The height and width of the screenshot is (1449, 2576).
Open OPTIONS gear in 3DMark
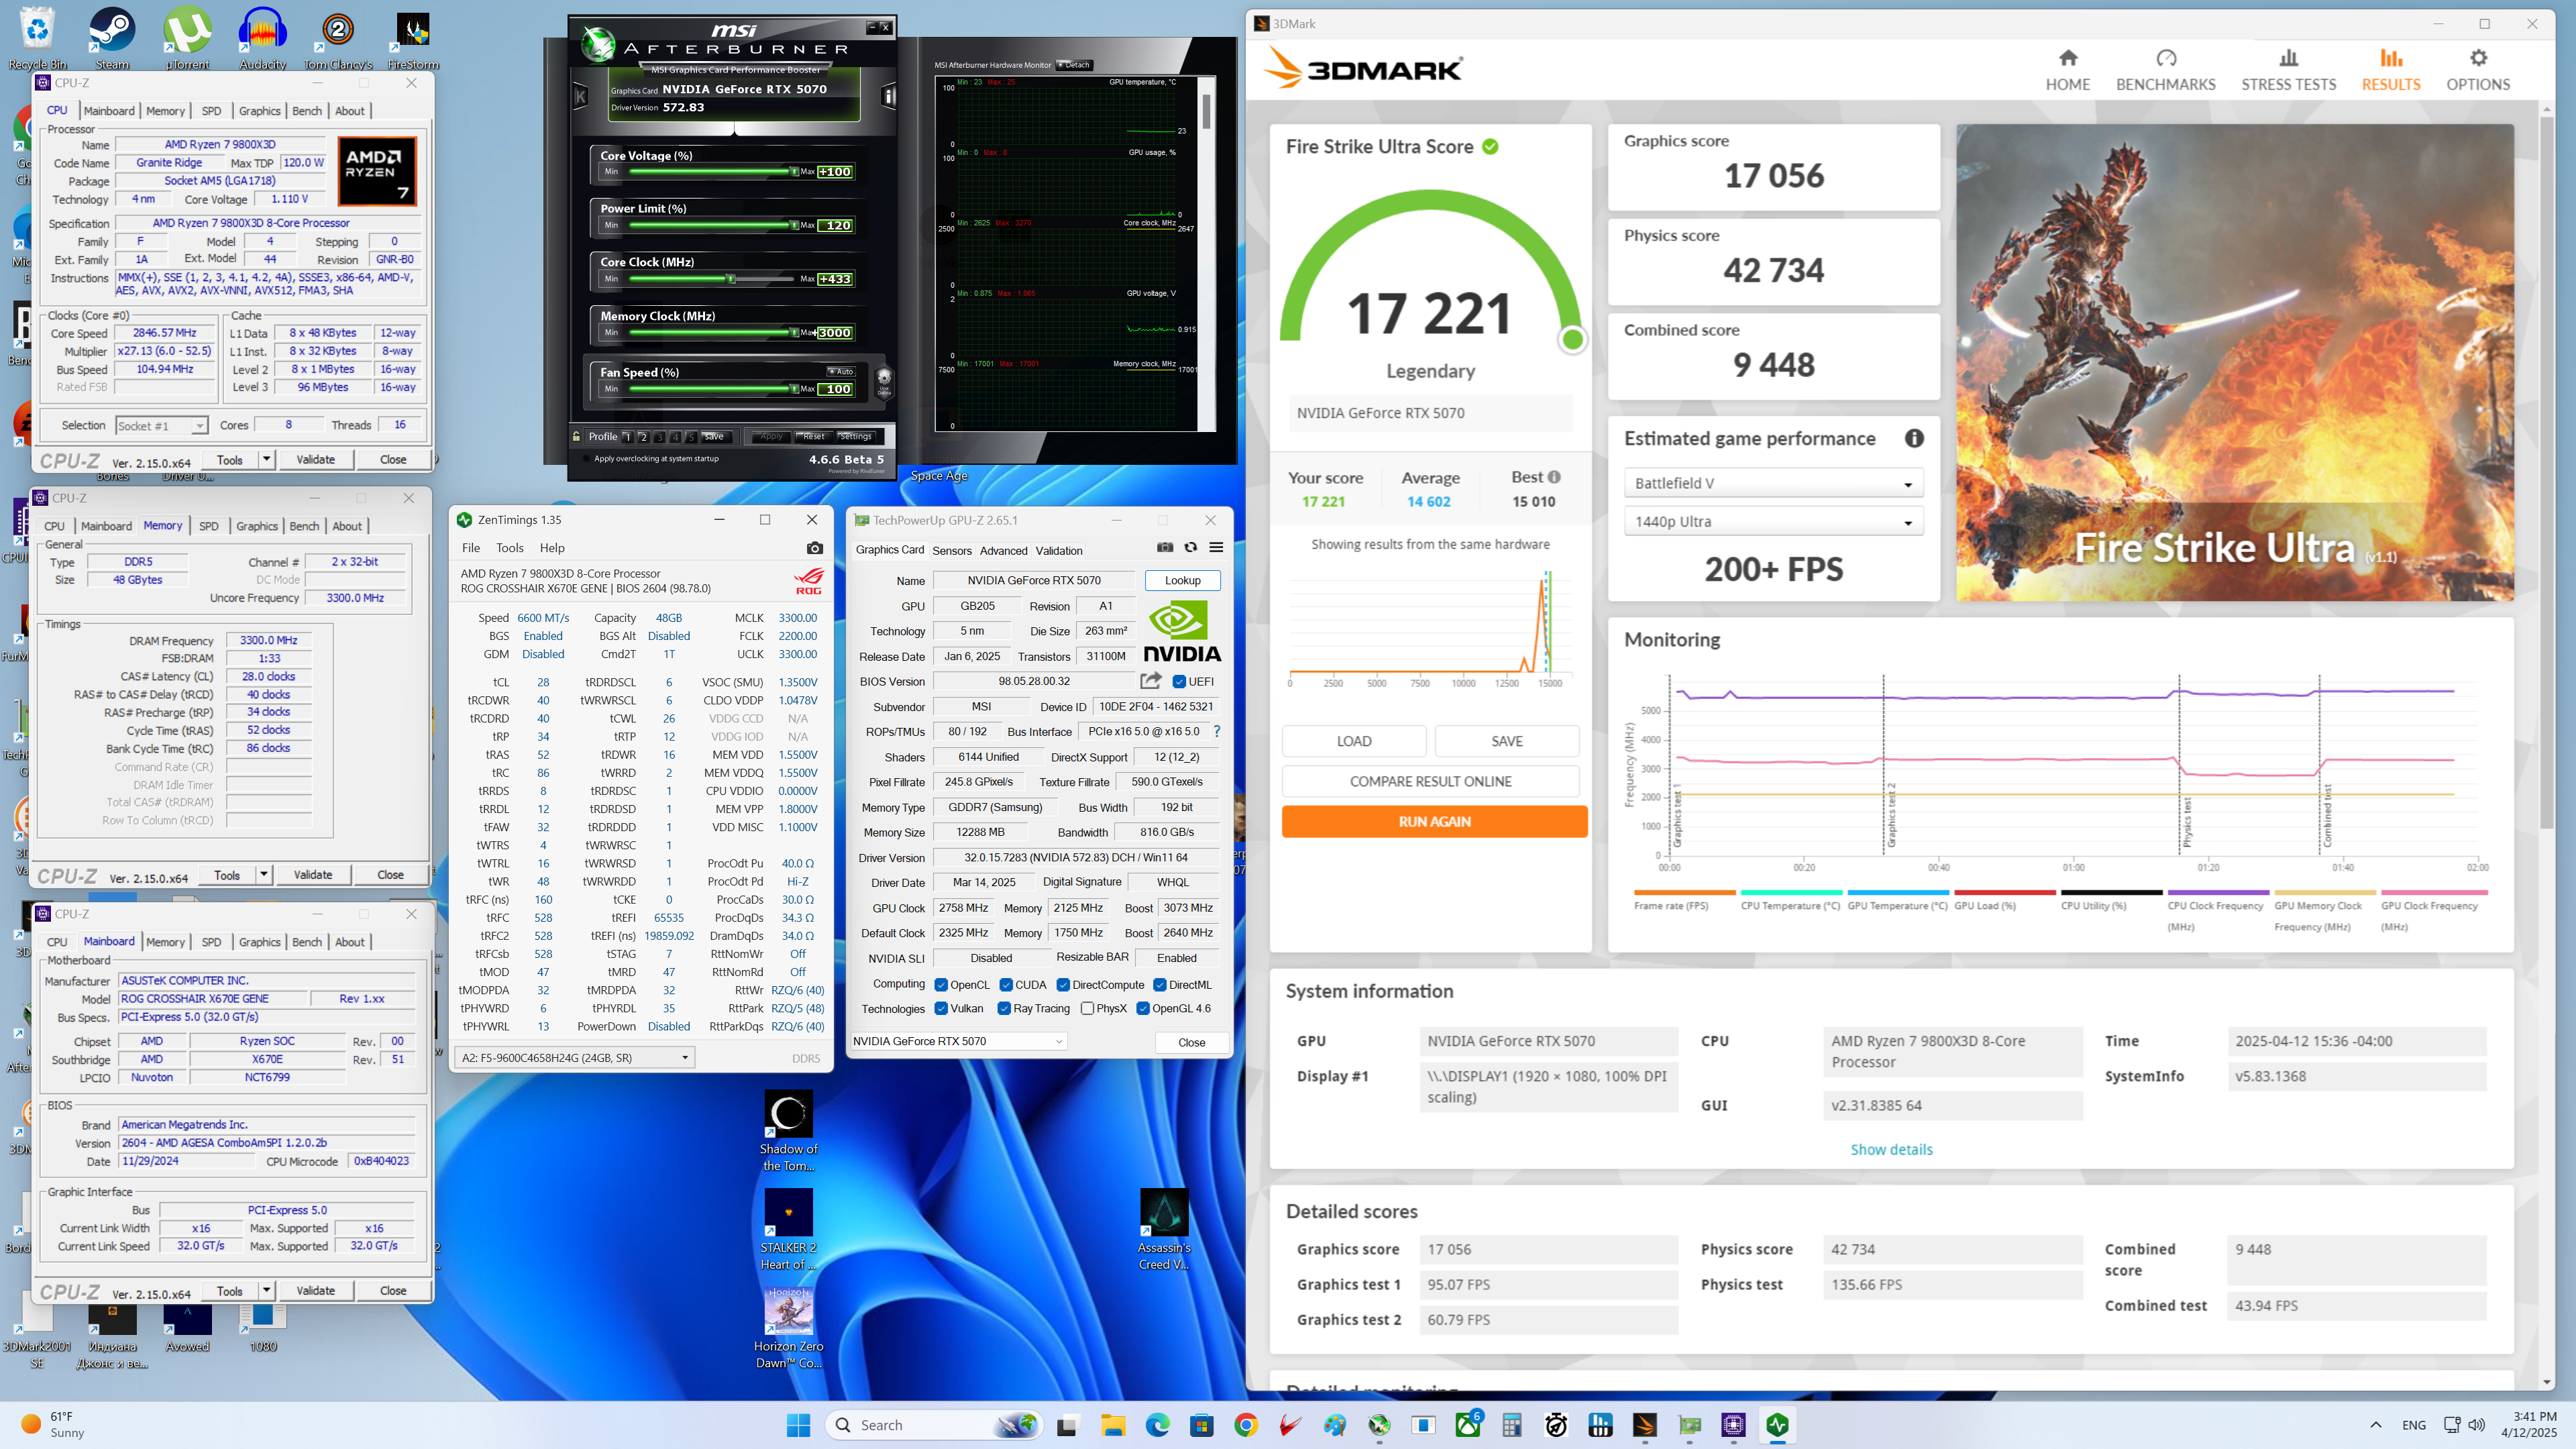[2477, 70]
